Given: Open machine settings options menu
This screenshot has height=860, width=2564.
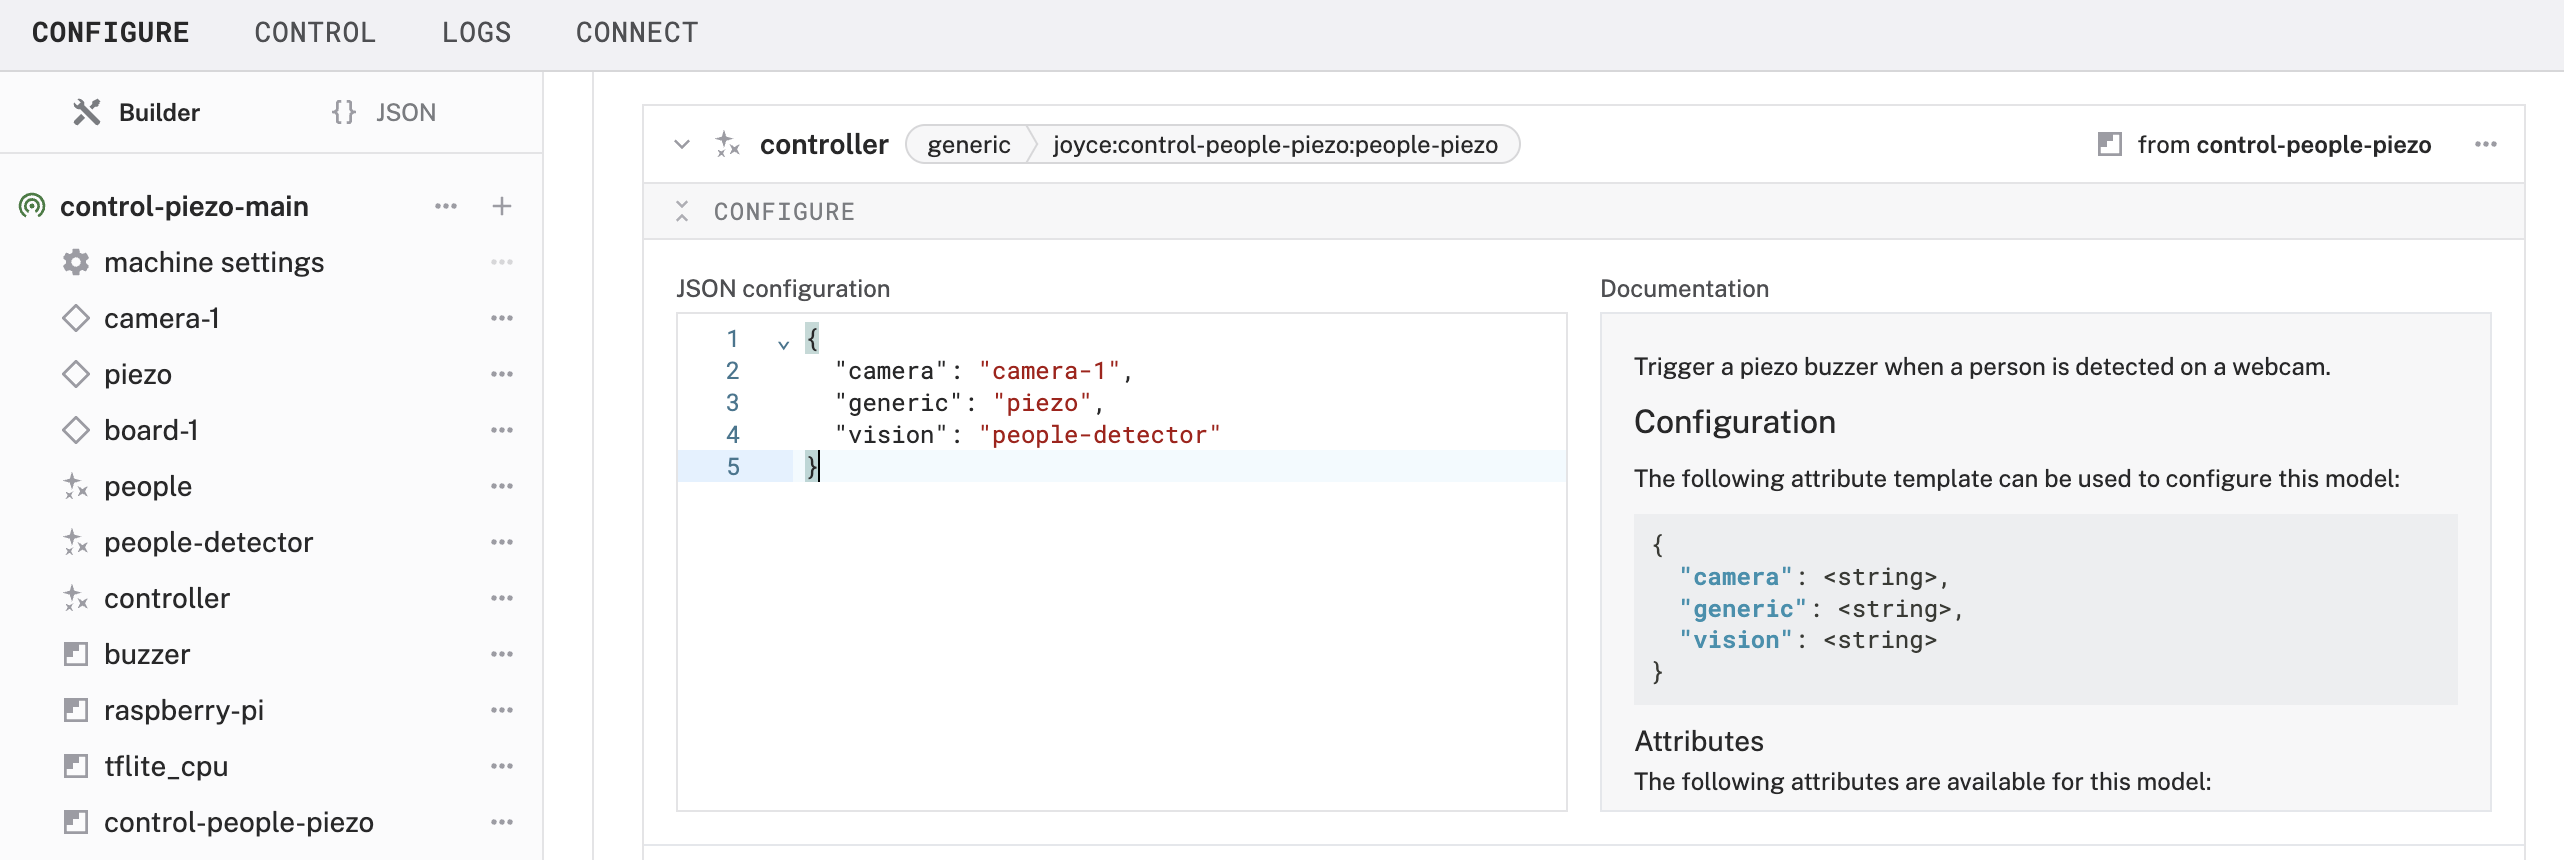Looking at the screenshot, I should point(502,262).
